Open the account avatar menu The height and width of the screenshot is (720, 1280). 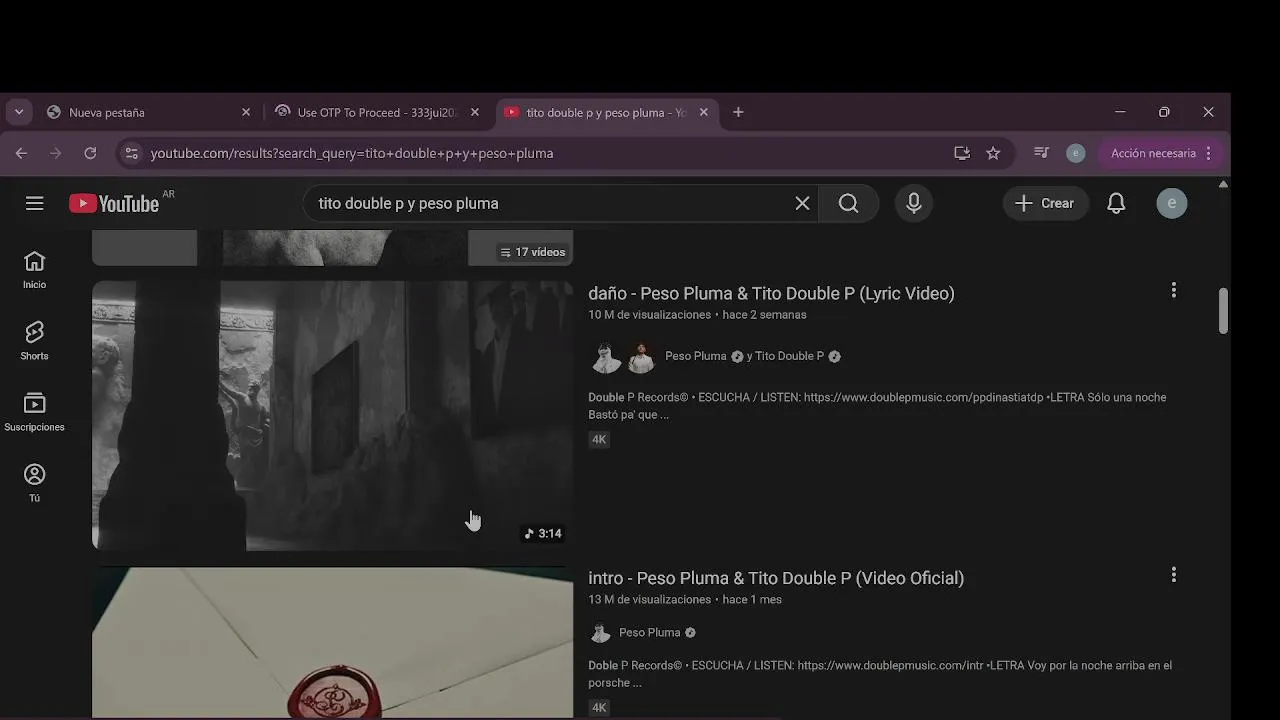[x=1172, y=204]
